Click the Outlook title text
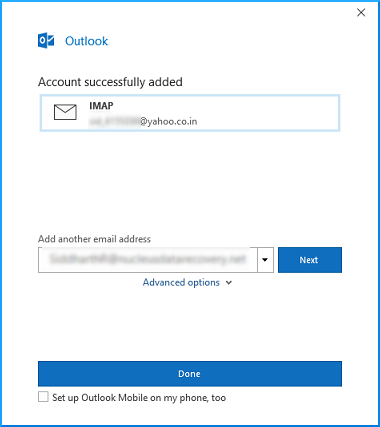380x427 pixels. click(87, 41)
